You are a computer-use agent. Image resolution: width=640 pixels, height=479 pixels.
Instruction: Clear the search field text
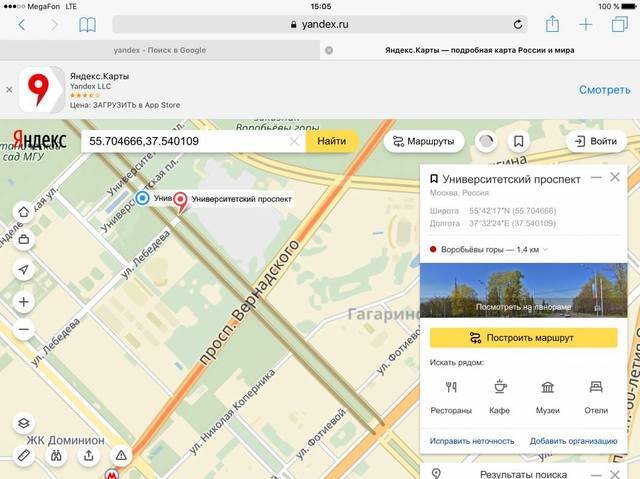294,142
